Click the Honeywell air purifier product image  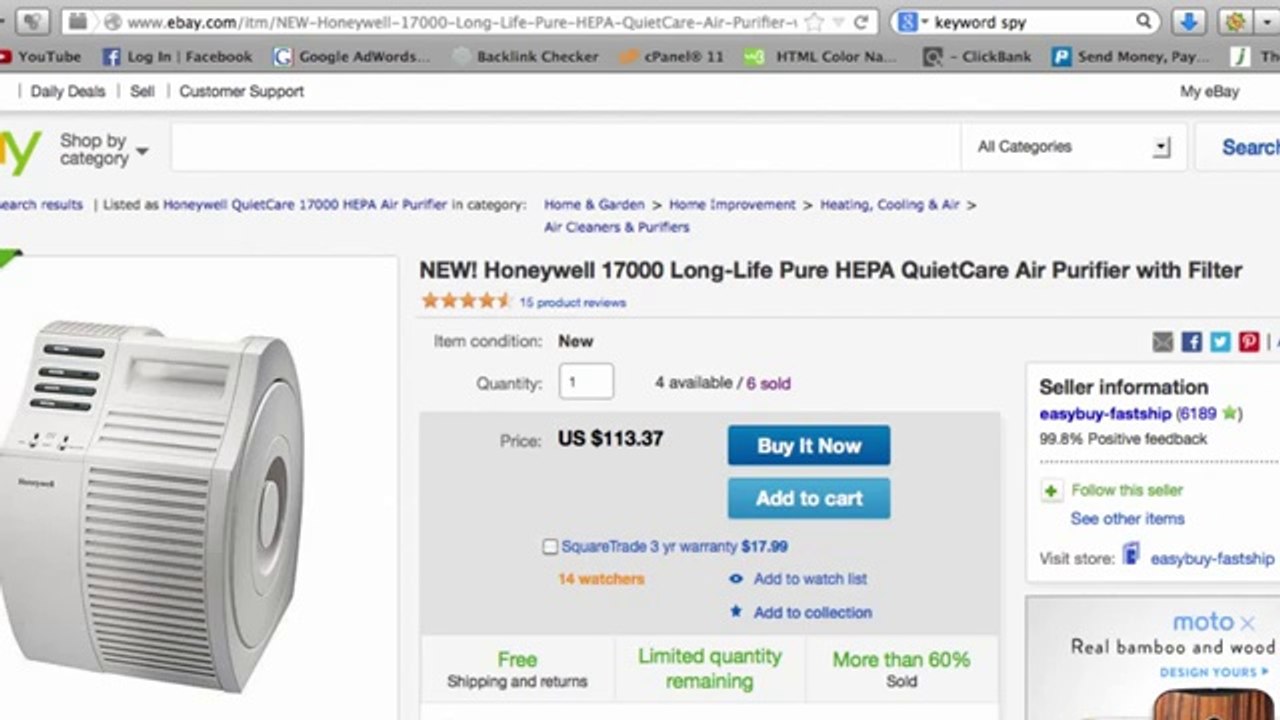pos(150,500)
